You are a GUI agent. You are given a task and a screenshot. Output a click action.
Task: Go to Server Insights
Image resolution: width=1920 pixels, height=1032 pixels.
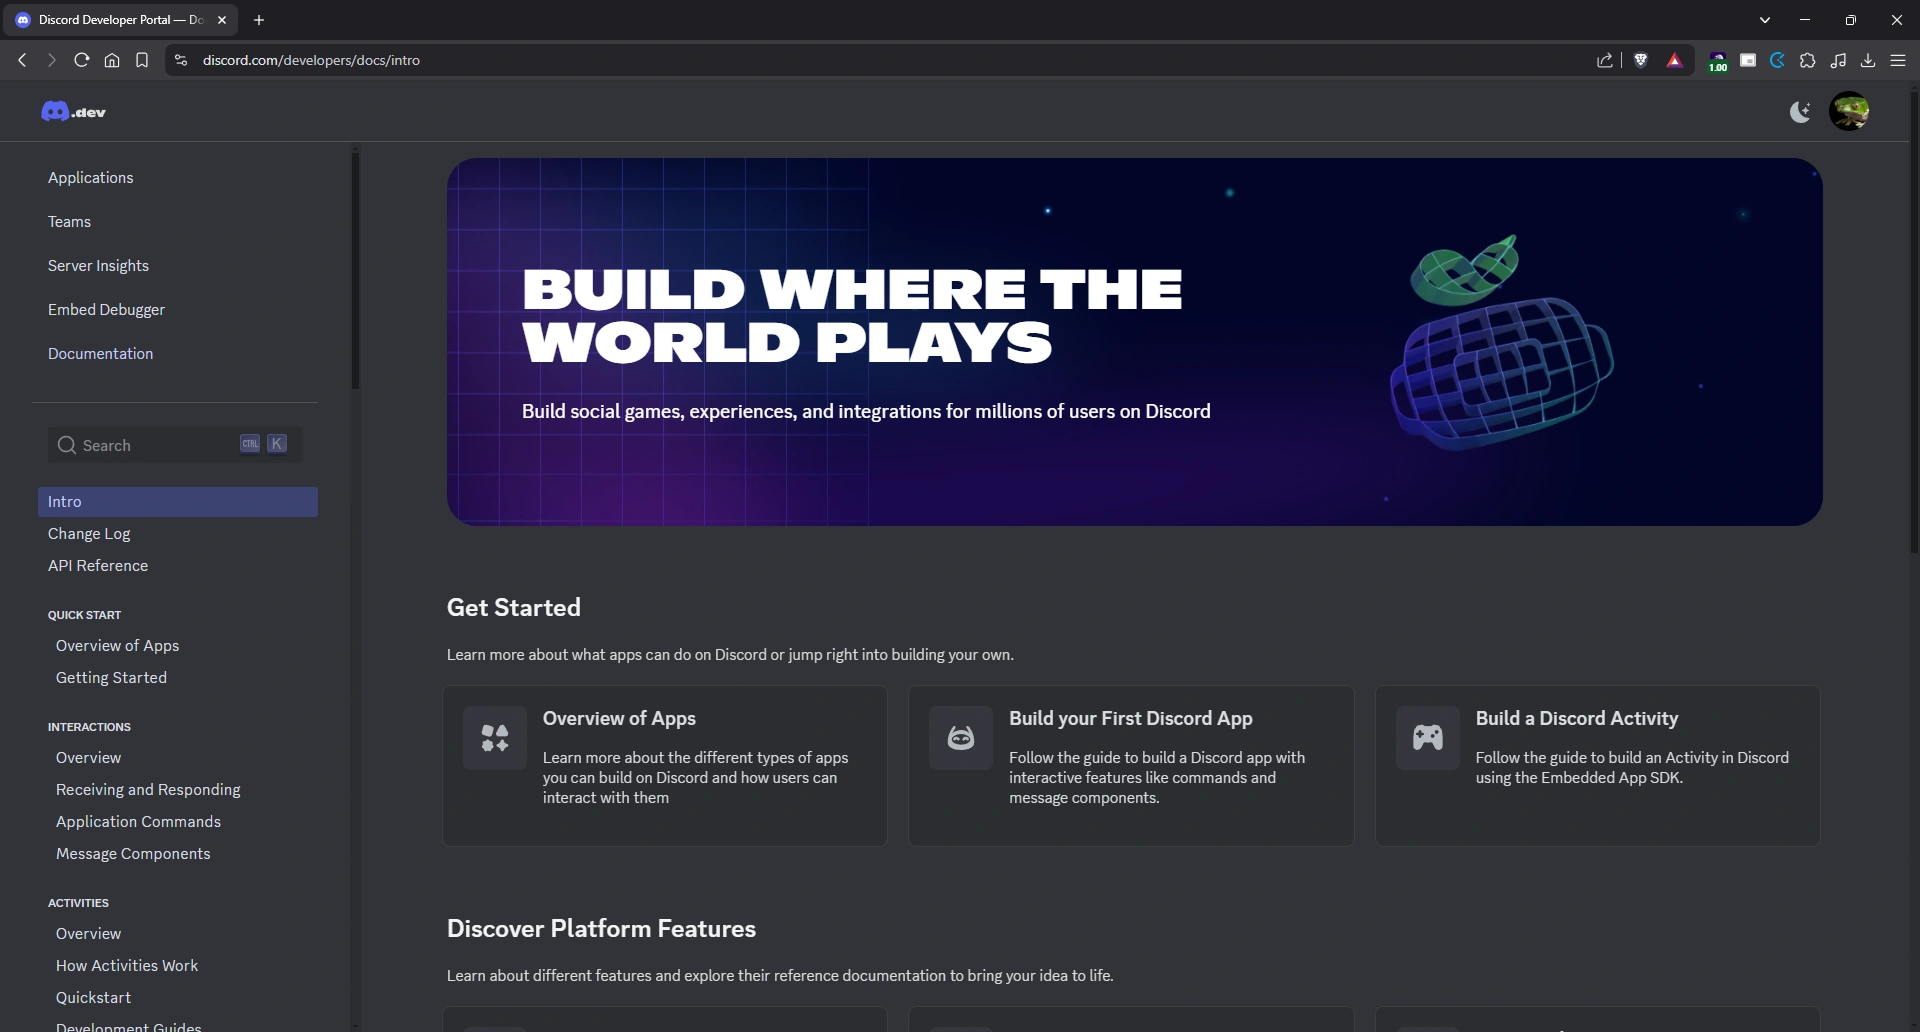pyautogui.click(x=98, y=266)
